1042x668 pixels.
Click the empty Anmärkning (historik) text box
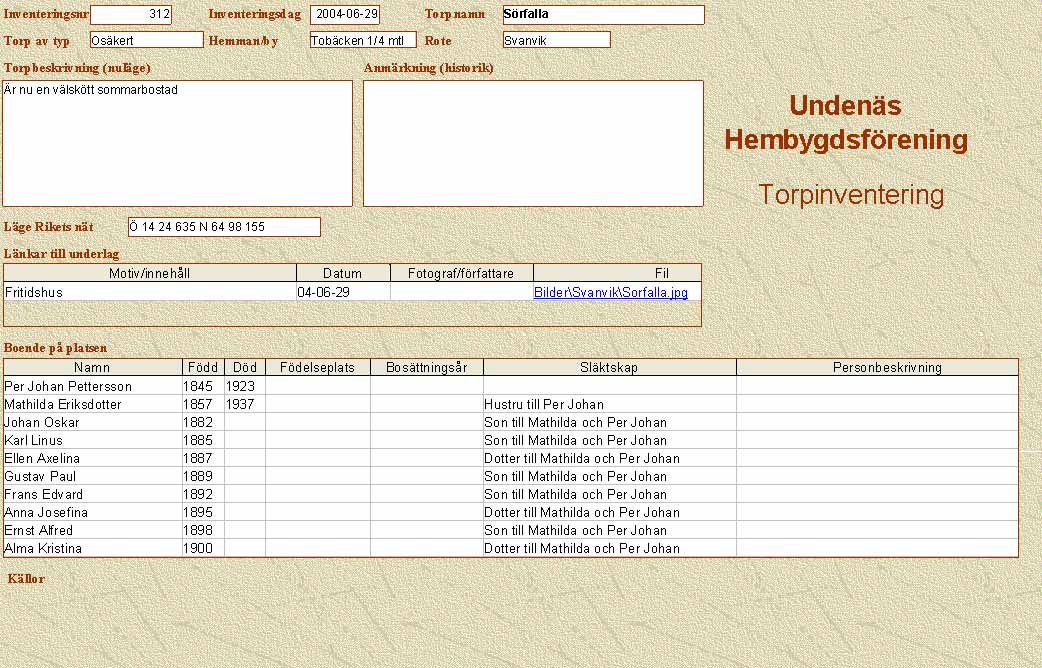[x=533, y=143]
